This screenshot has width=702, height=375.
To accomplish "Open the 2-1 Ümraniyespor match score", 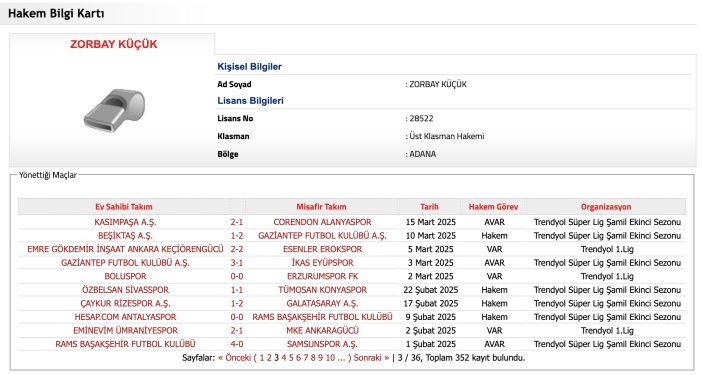I will [x=237, y=330].
